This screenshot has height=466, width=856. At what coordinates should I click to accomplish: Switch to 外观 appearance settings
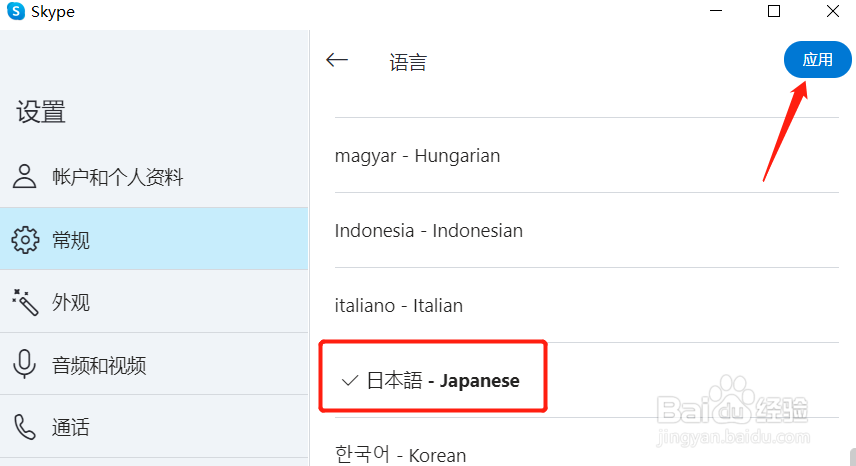pos(71,302)
